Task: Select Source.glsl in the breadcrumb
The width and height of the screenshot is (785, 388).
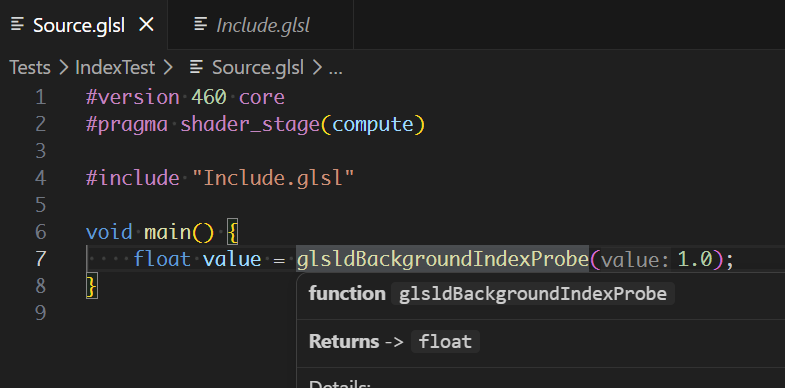Action: tap(258, 68)
